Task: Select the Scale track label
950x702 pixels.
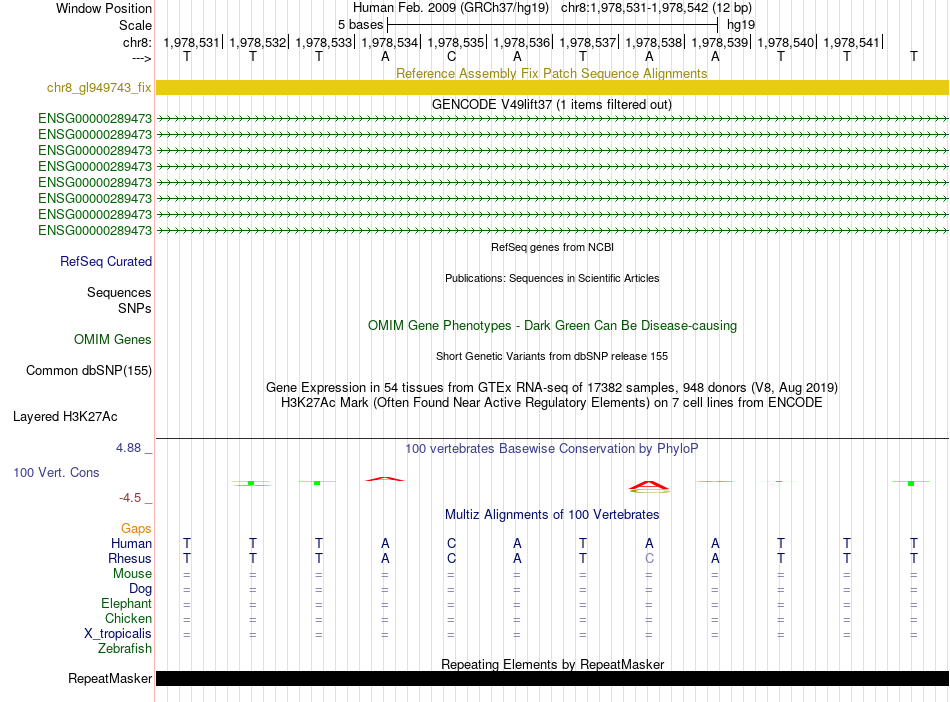Action: [135, 25]
